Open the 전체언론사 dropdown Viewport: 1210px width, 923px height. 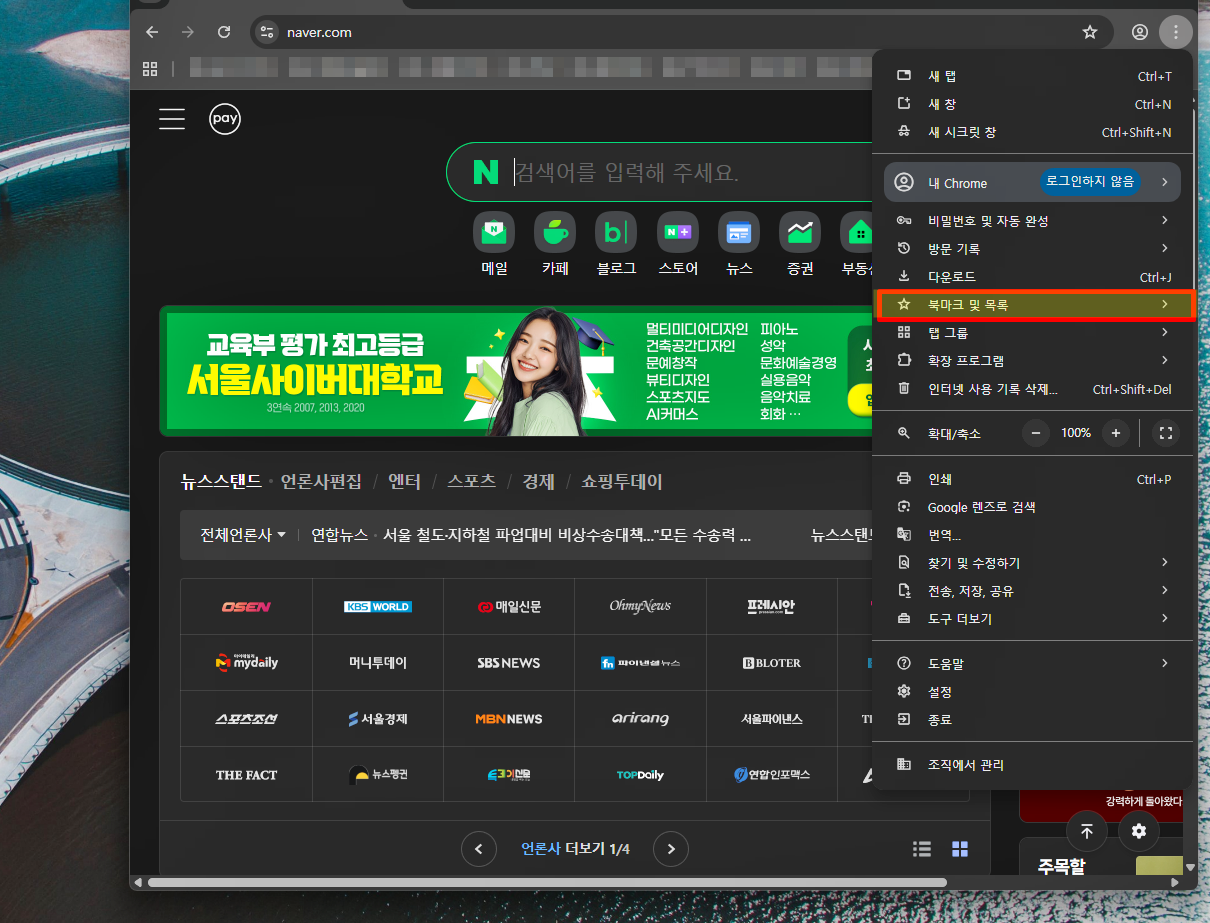point(243,535)
